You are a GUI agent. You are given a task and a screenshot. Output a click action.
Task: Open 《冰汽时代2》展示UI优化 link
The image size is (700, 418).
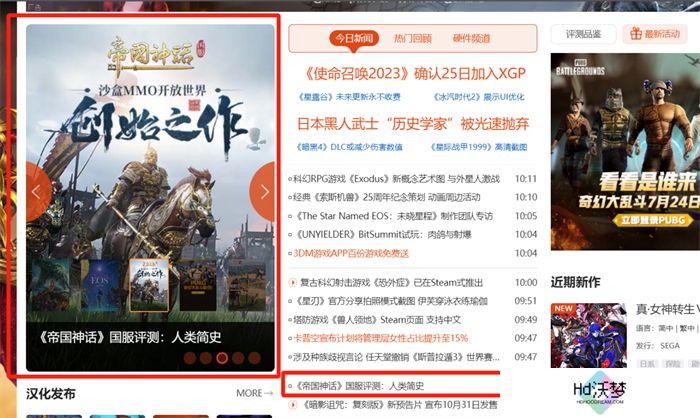(x=479, y=97)
